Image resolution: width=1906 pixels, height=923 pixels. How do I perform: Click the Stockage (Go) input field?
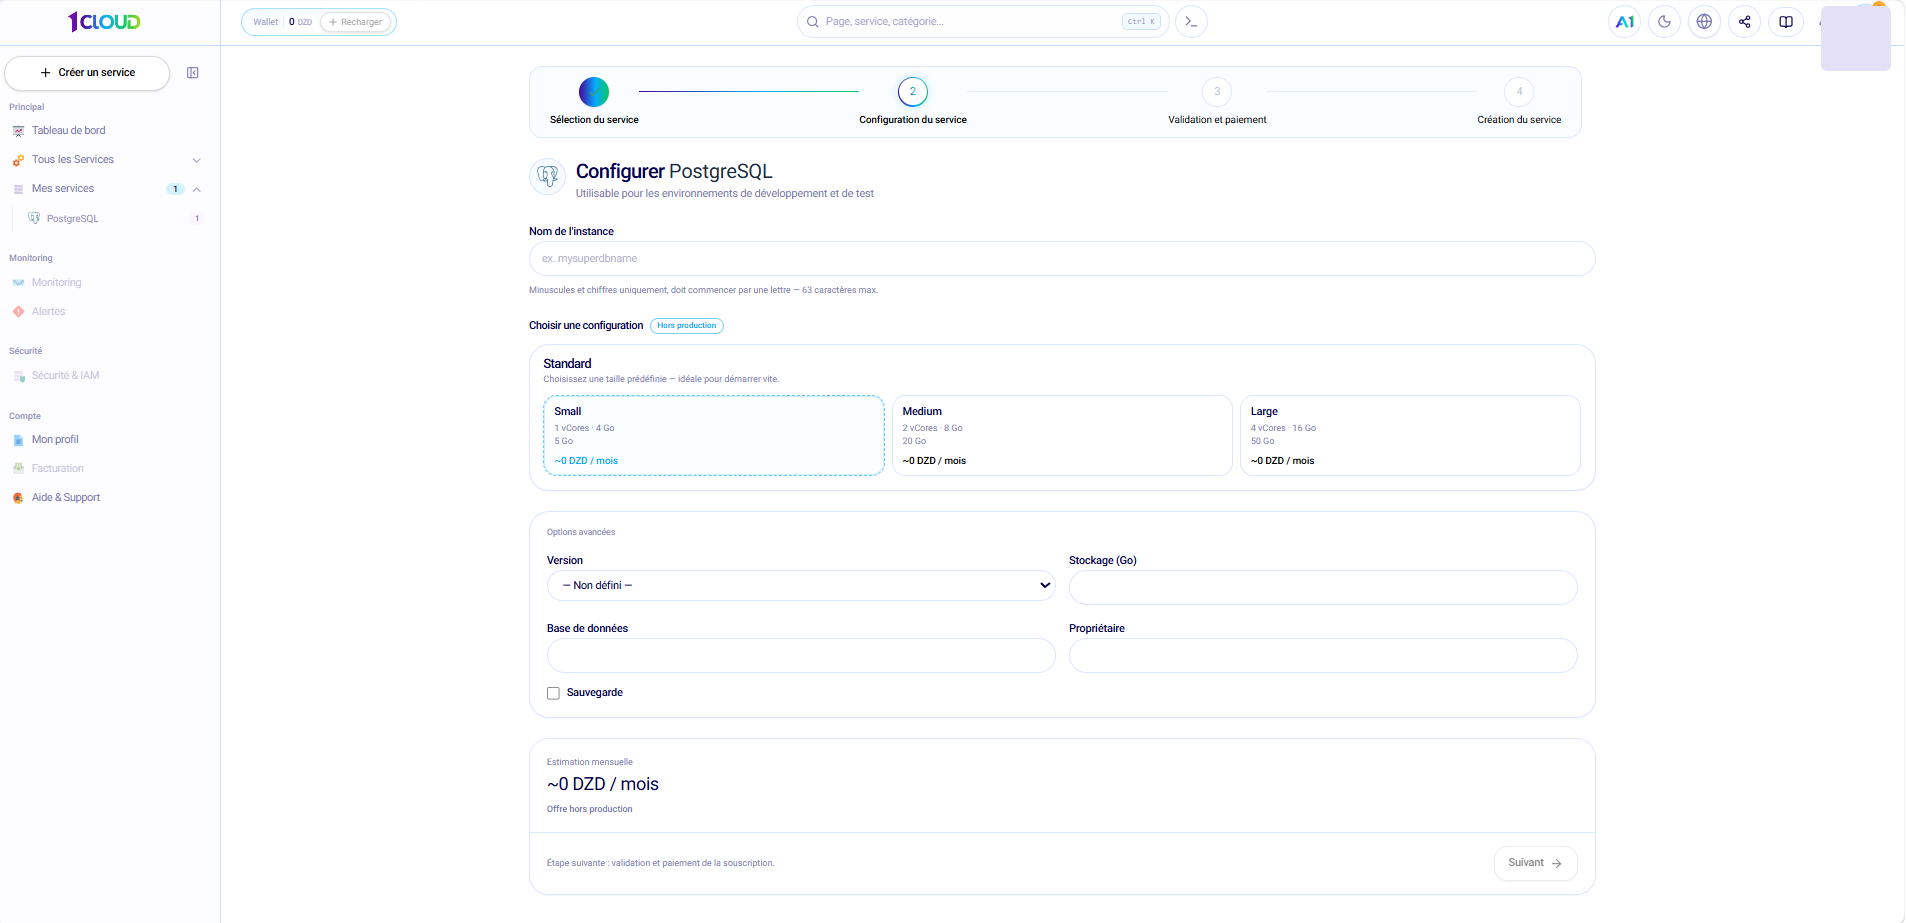[x=1323, y=587]
